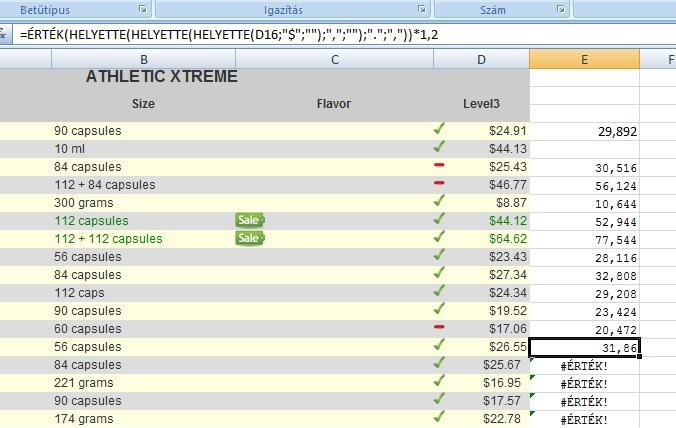Select the cell with value 28,116

[584, 257]
